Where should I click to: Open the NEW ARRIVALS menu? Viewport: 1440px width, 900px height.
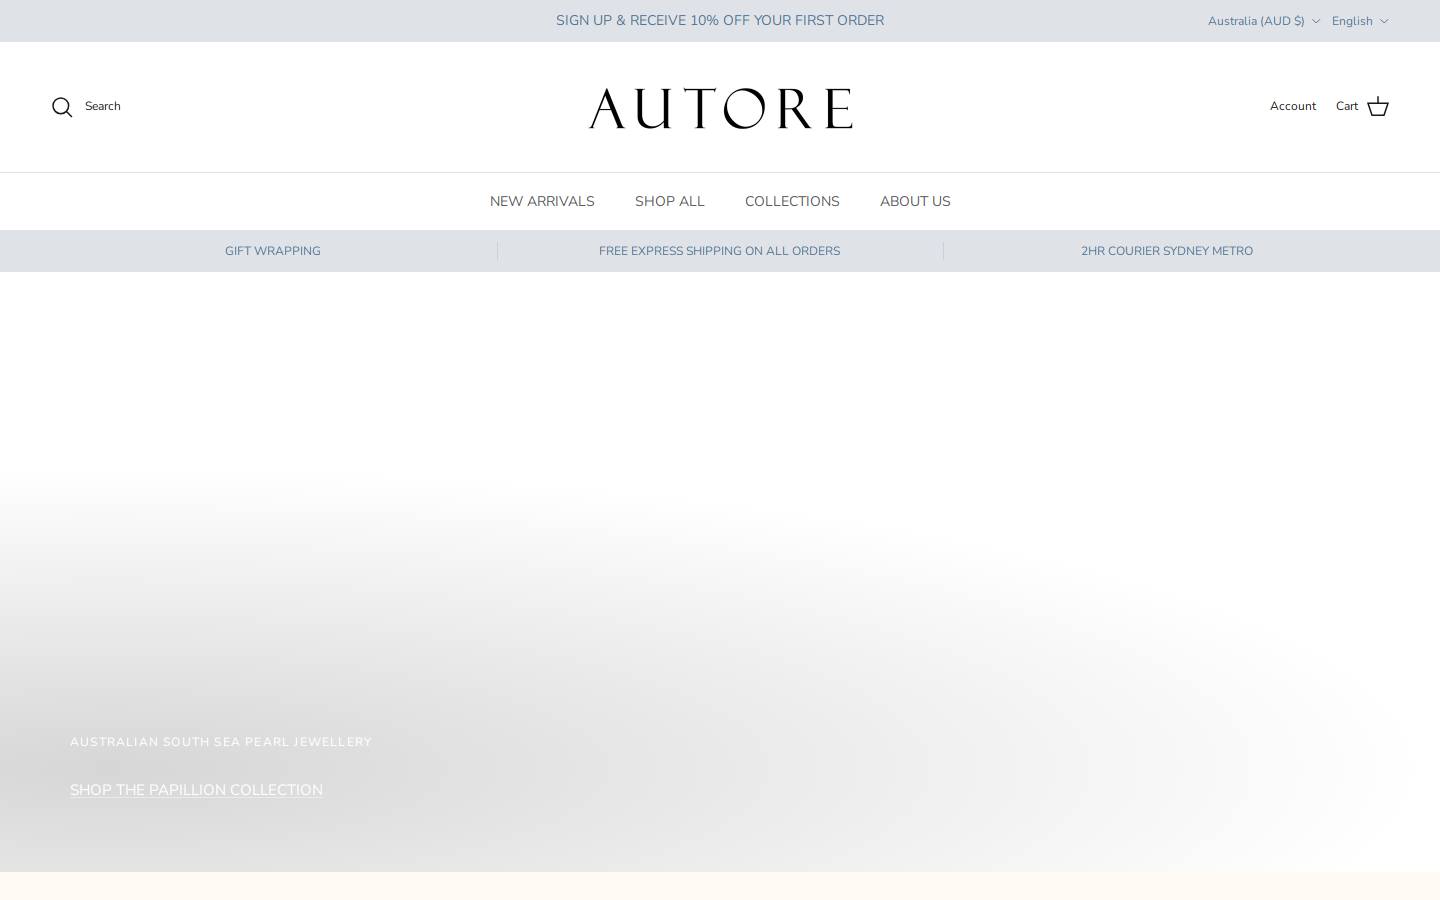point(542,201)
